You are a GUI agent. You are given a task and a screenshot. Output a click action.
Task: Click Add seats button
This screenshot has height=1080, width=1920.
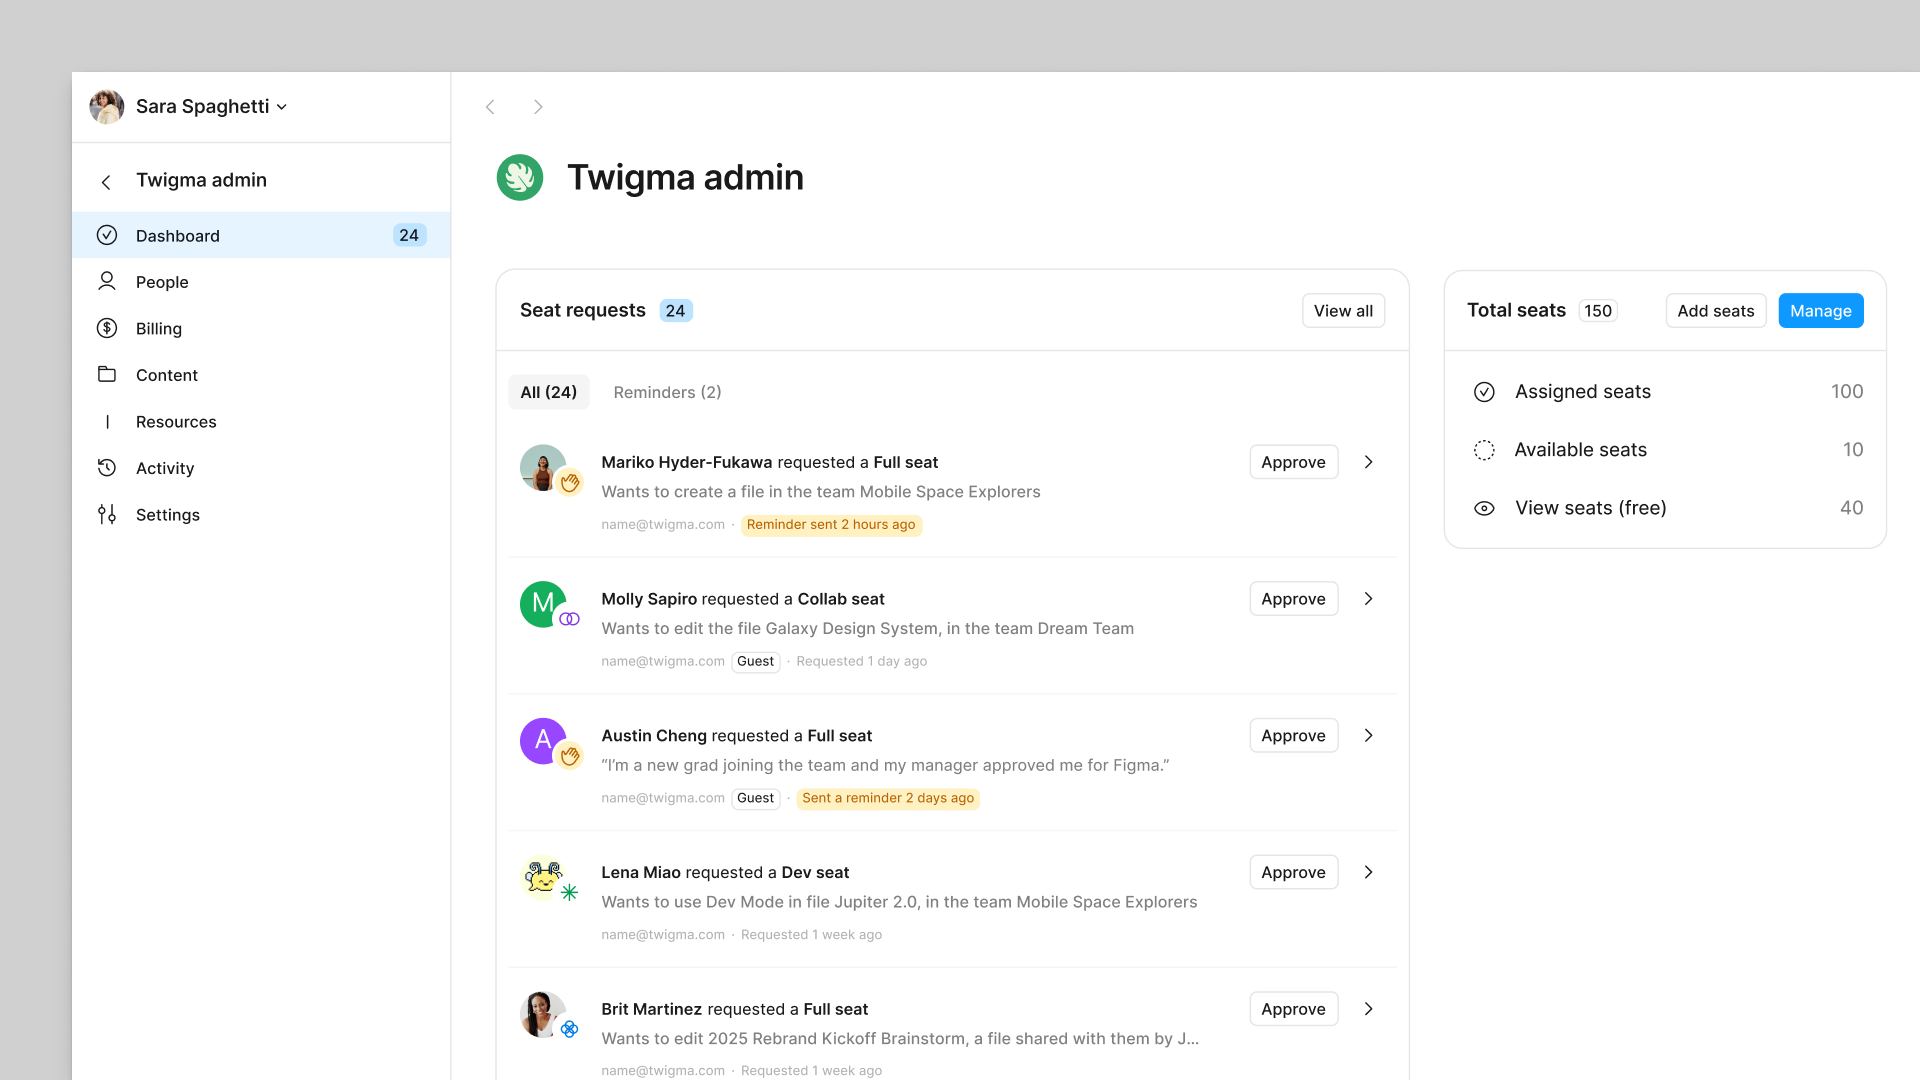tap(1716, 310)
